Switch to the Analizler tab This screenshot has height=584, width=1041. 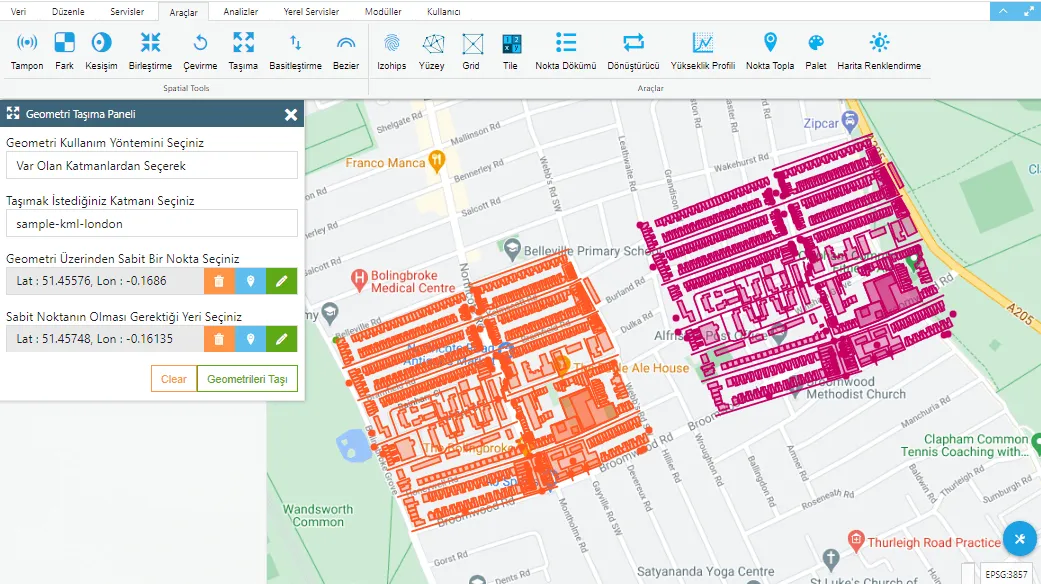240,11
